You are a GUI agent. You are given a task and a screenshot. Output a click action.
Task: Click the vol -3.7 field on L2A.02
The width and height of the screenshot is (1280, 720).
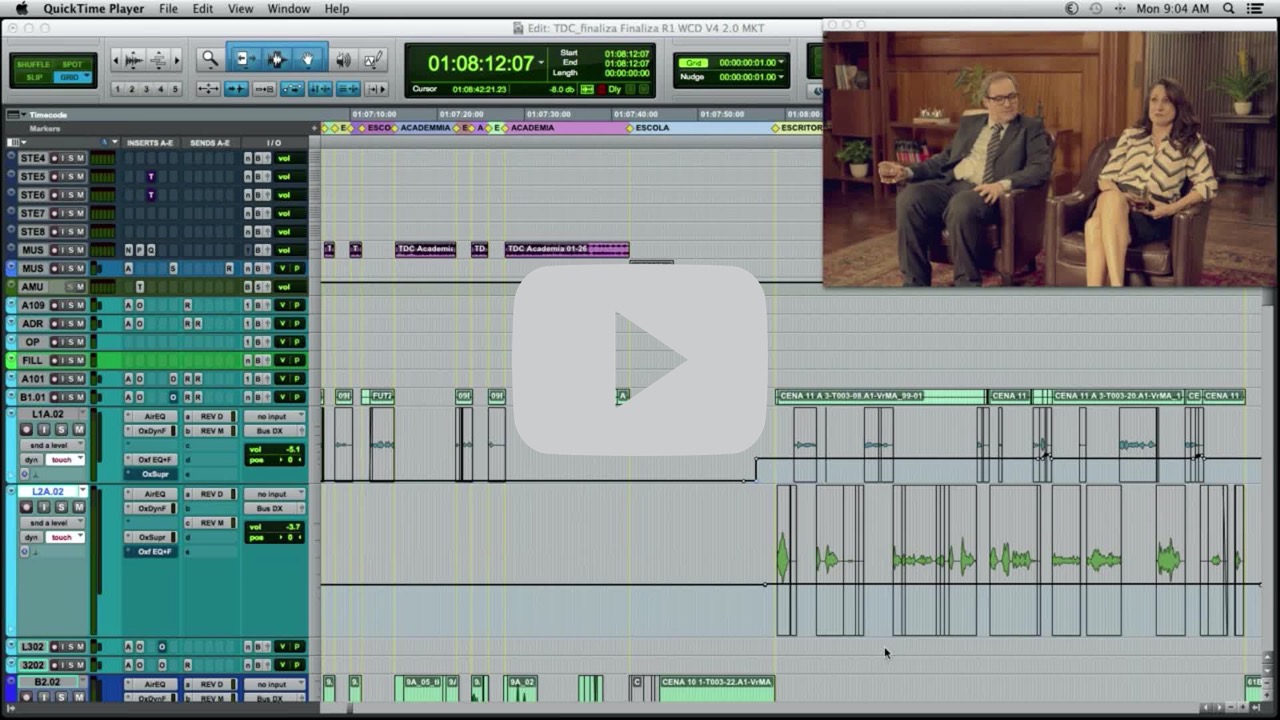[274, 527]
